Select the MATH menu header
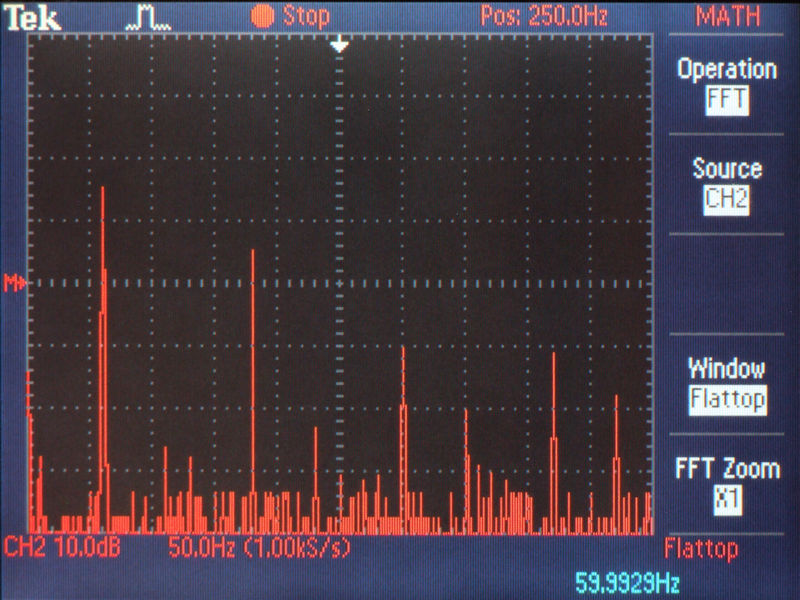This screenshot has height=600, width=800. [727, 16]
